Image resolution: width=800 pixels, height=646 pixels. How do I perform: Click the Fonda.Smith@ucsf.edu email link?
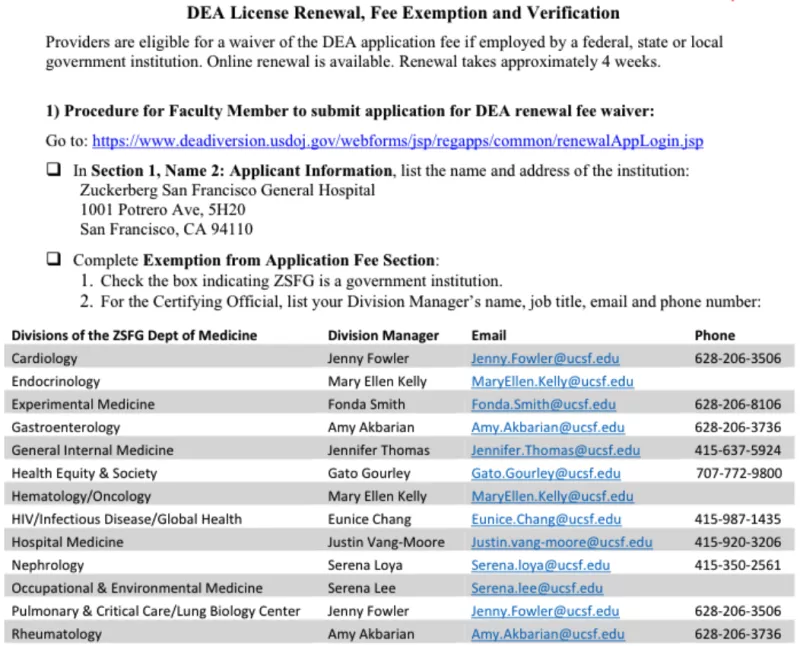click(543, 404)
